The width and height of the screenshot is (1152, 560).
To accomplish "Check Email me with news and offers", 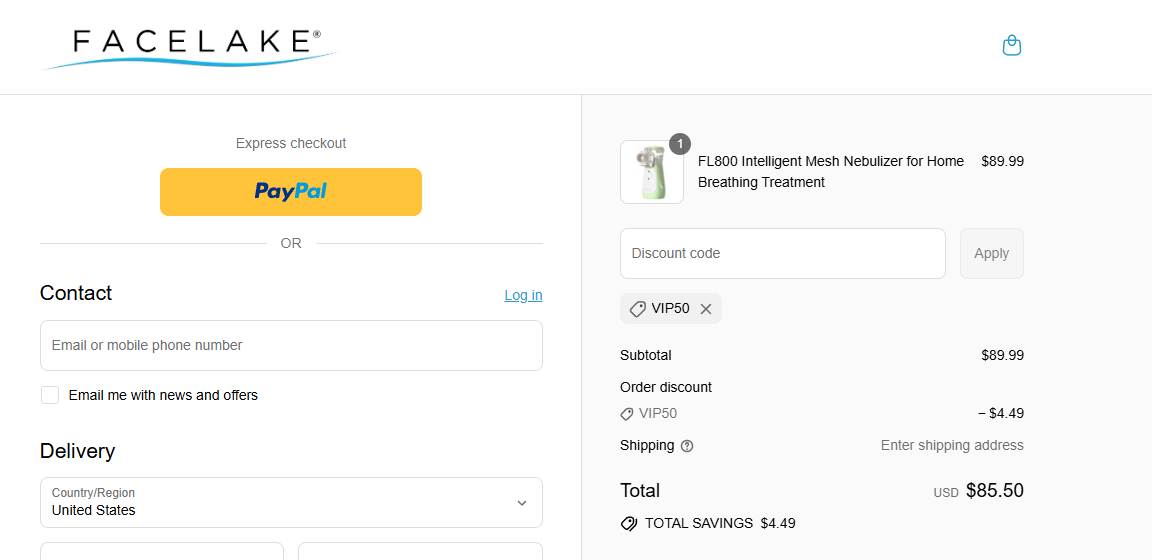I will 50,395.
